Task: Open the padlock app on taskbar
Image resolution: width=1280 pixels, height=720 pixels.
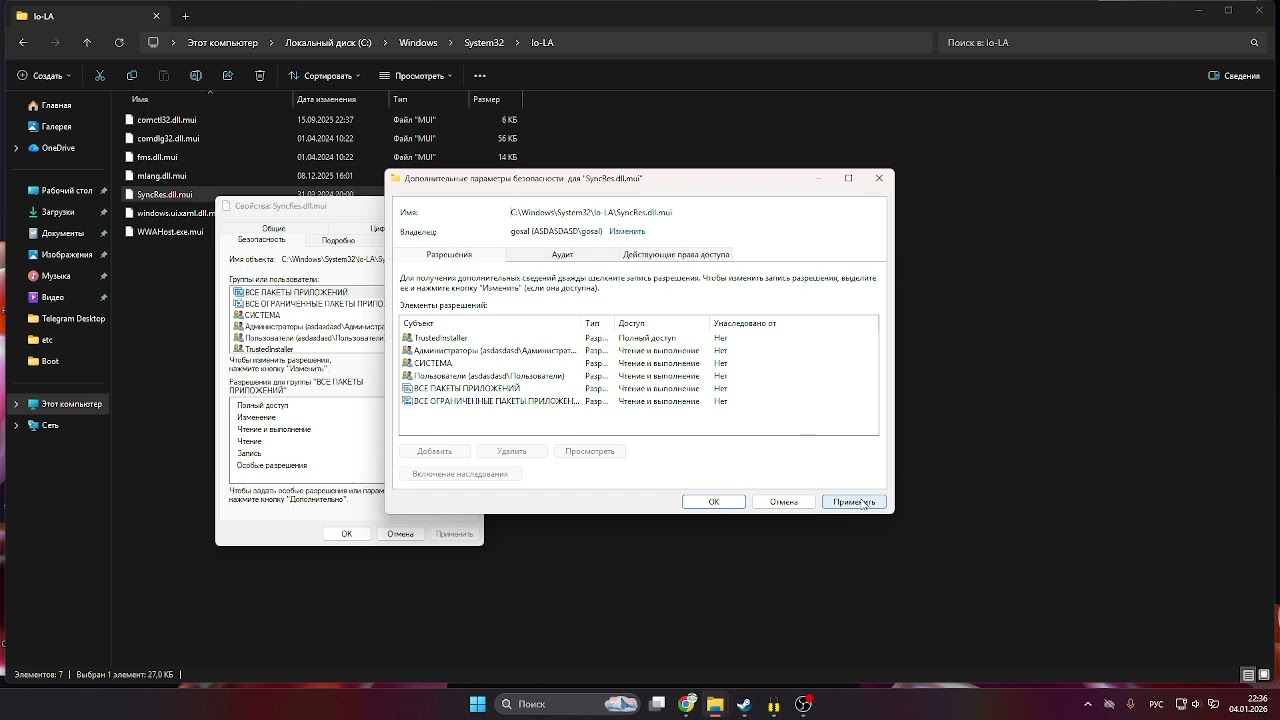Action: click(x=773, y=704)
